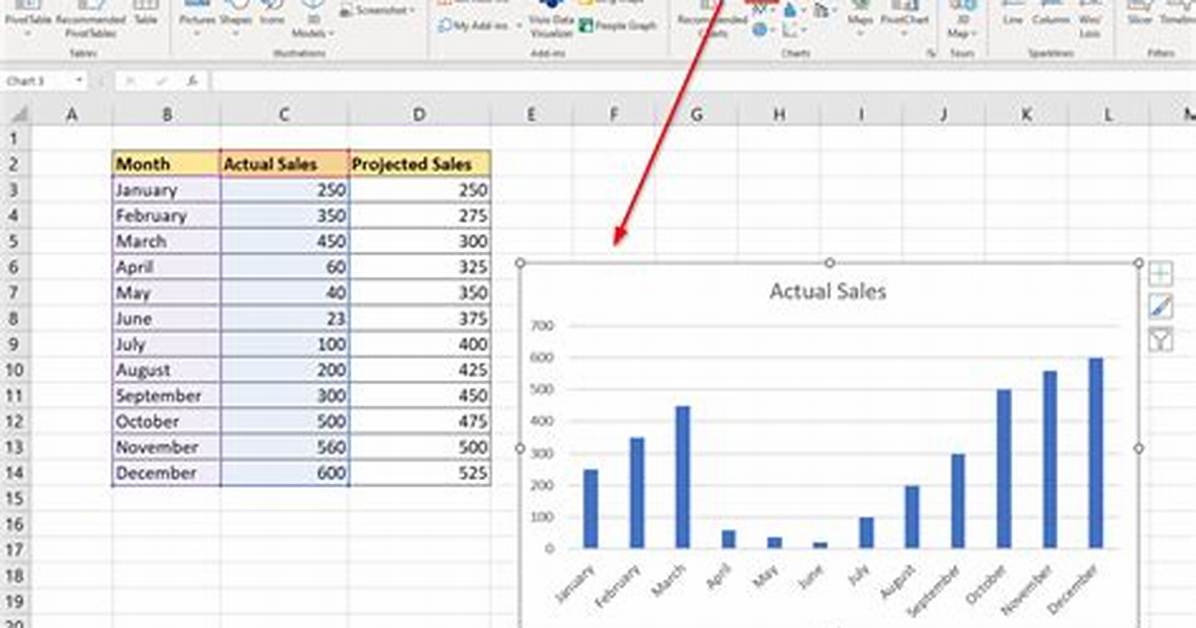The width and height of the screenshot is (1196, 628).
Task: Click the Icons insert button
Action: coord(272,14)
